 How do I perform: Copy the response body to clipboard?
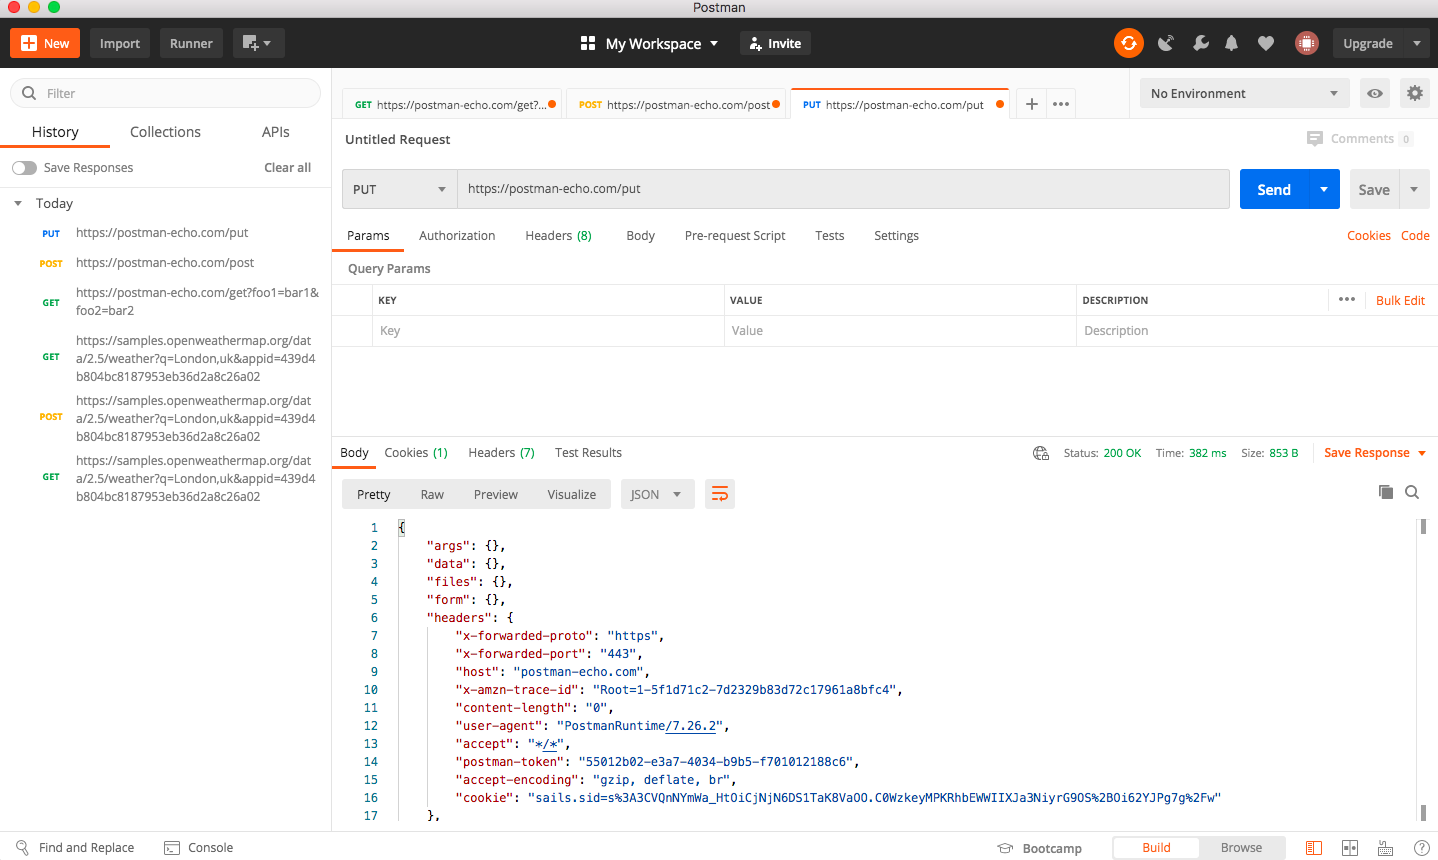1385,492
